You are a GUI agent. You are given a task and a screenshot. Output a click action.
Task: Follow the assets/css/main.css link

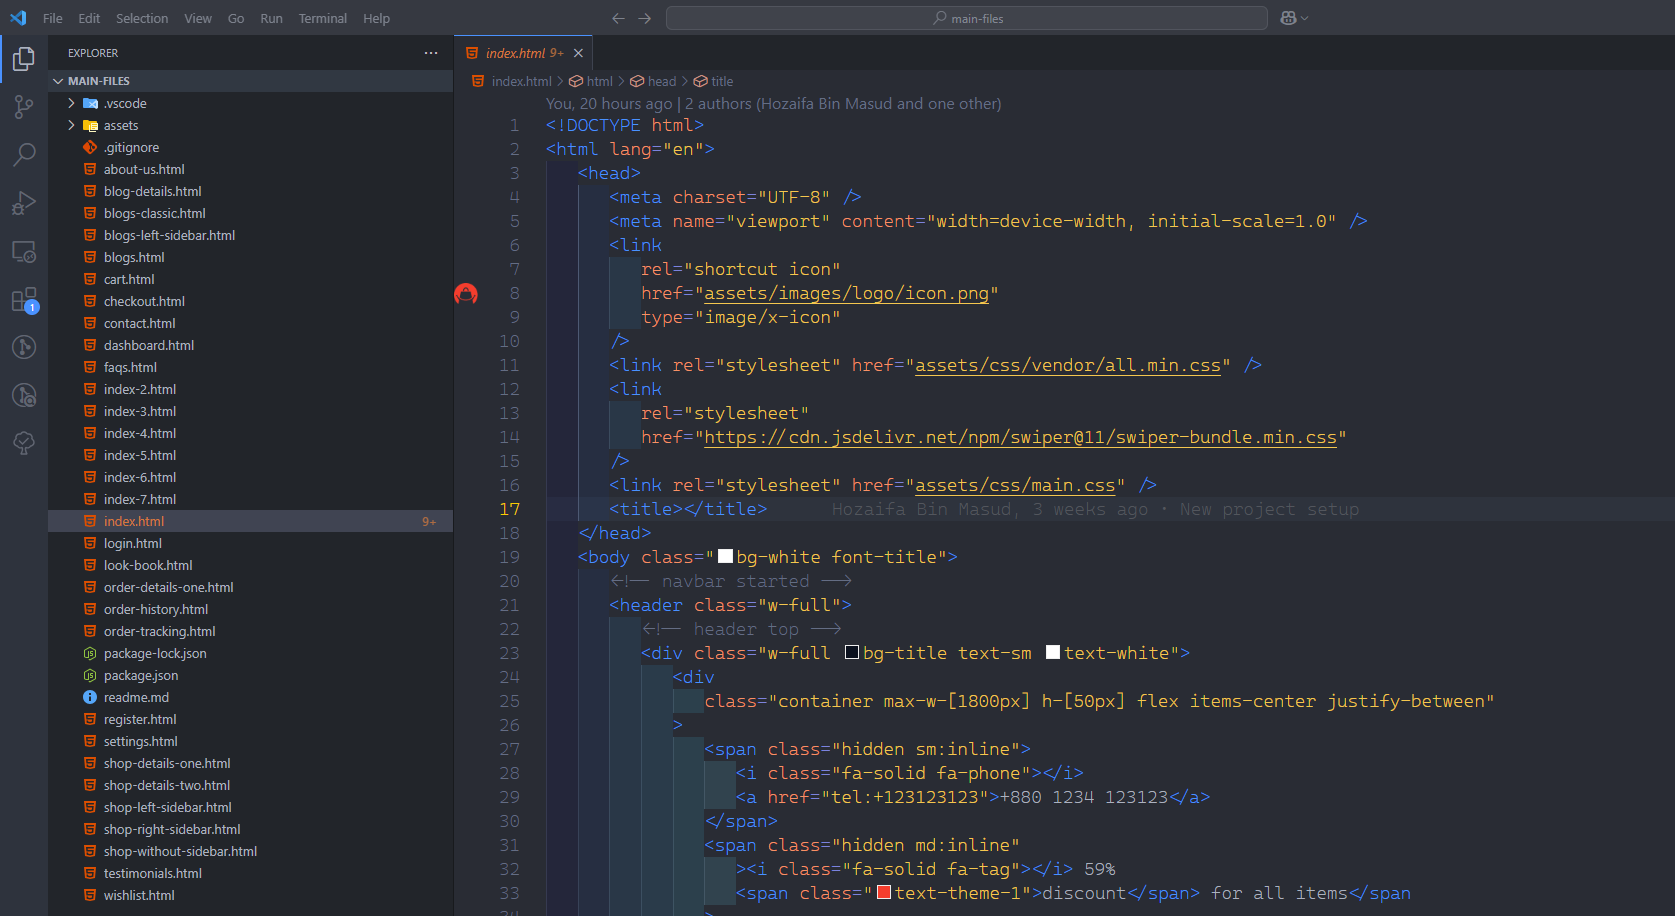1014,485
